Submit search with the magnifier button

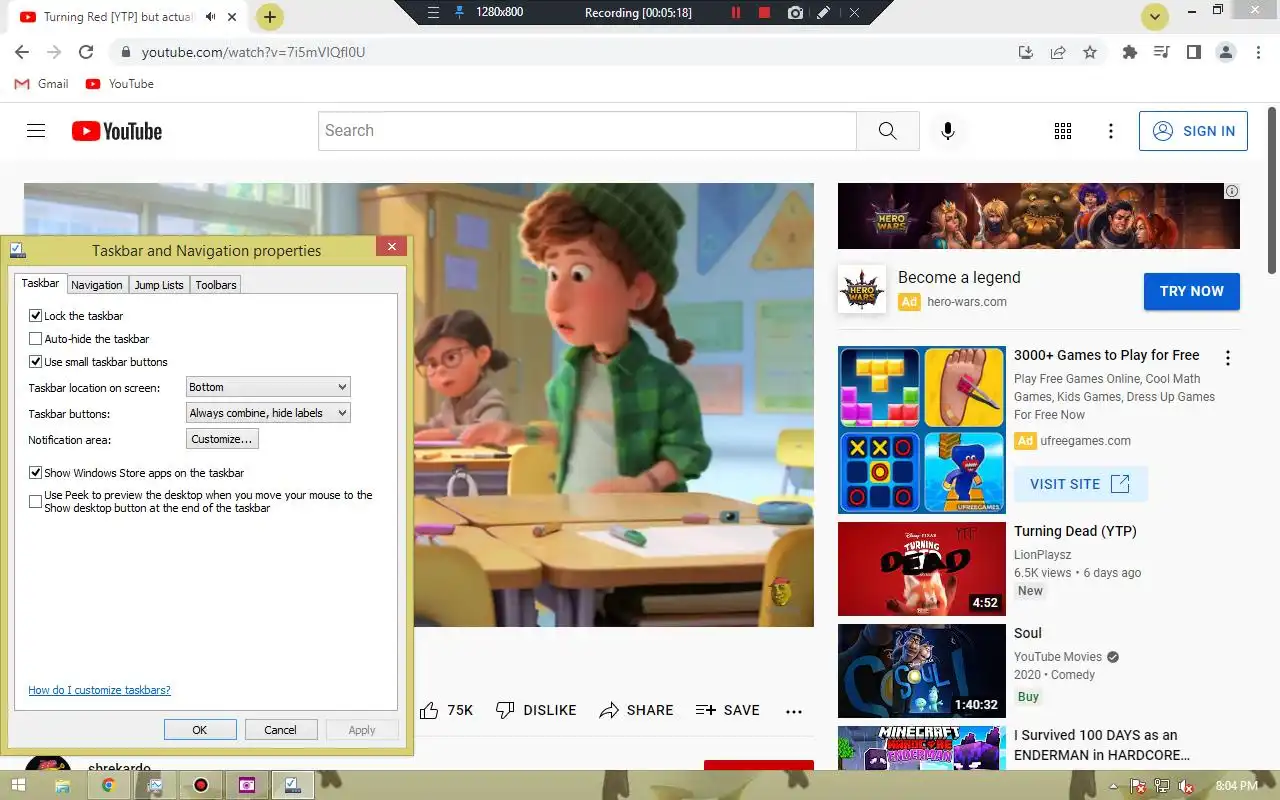click(x=887, y=131)
